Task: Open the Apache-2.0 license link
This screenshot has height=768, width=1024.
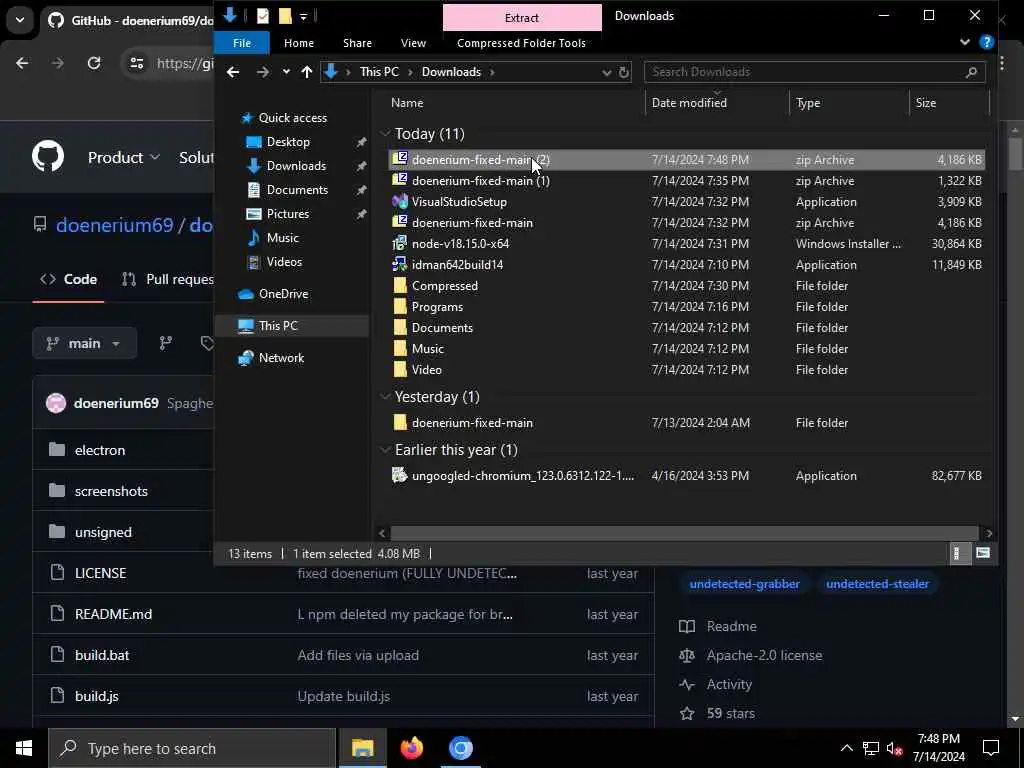Action: click(x=764, y=656)
